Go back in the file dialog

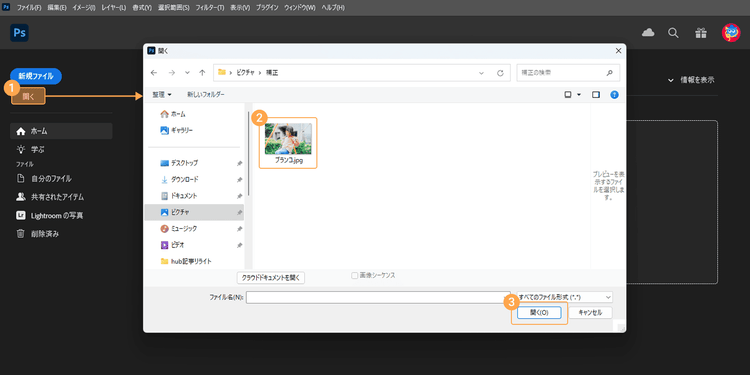[154, 73]
